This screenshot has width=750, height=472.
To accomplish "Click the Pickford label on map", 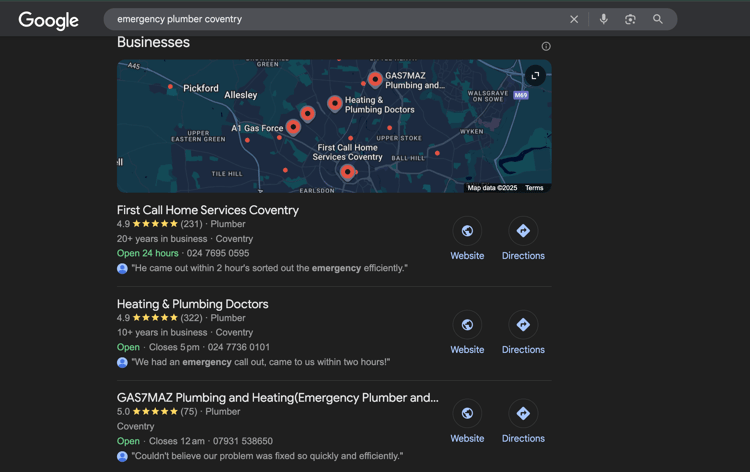I will [x=200, y=88].
